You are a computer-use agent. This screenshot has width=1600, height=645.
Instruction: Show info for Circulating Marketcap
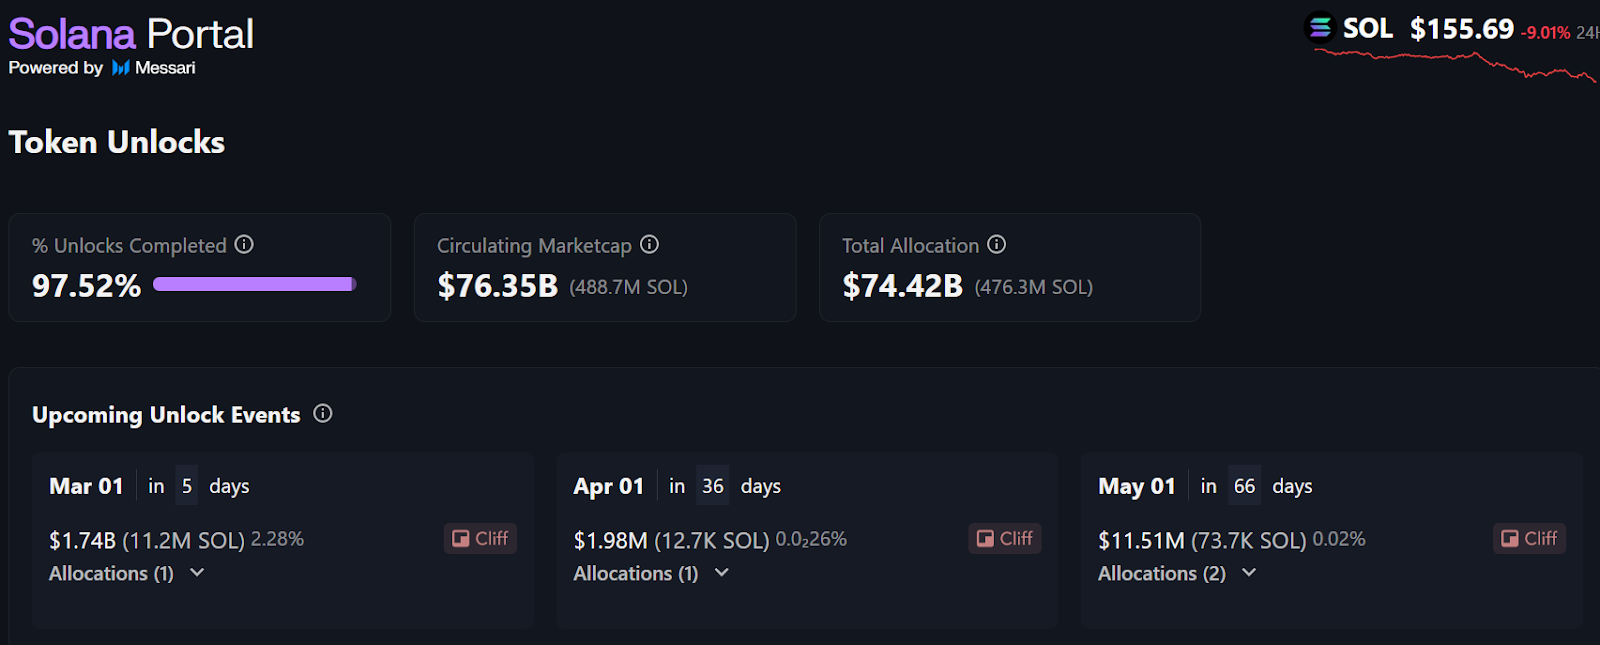click(x=649, y=244)
